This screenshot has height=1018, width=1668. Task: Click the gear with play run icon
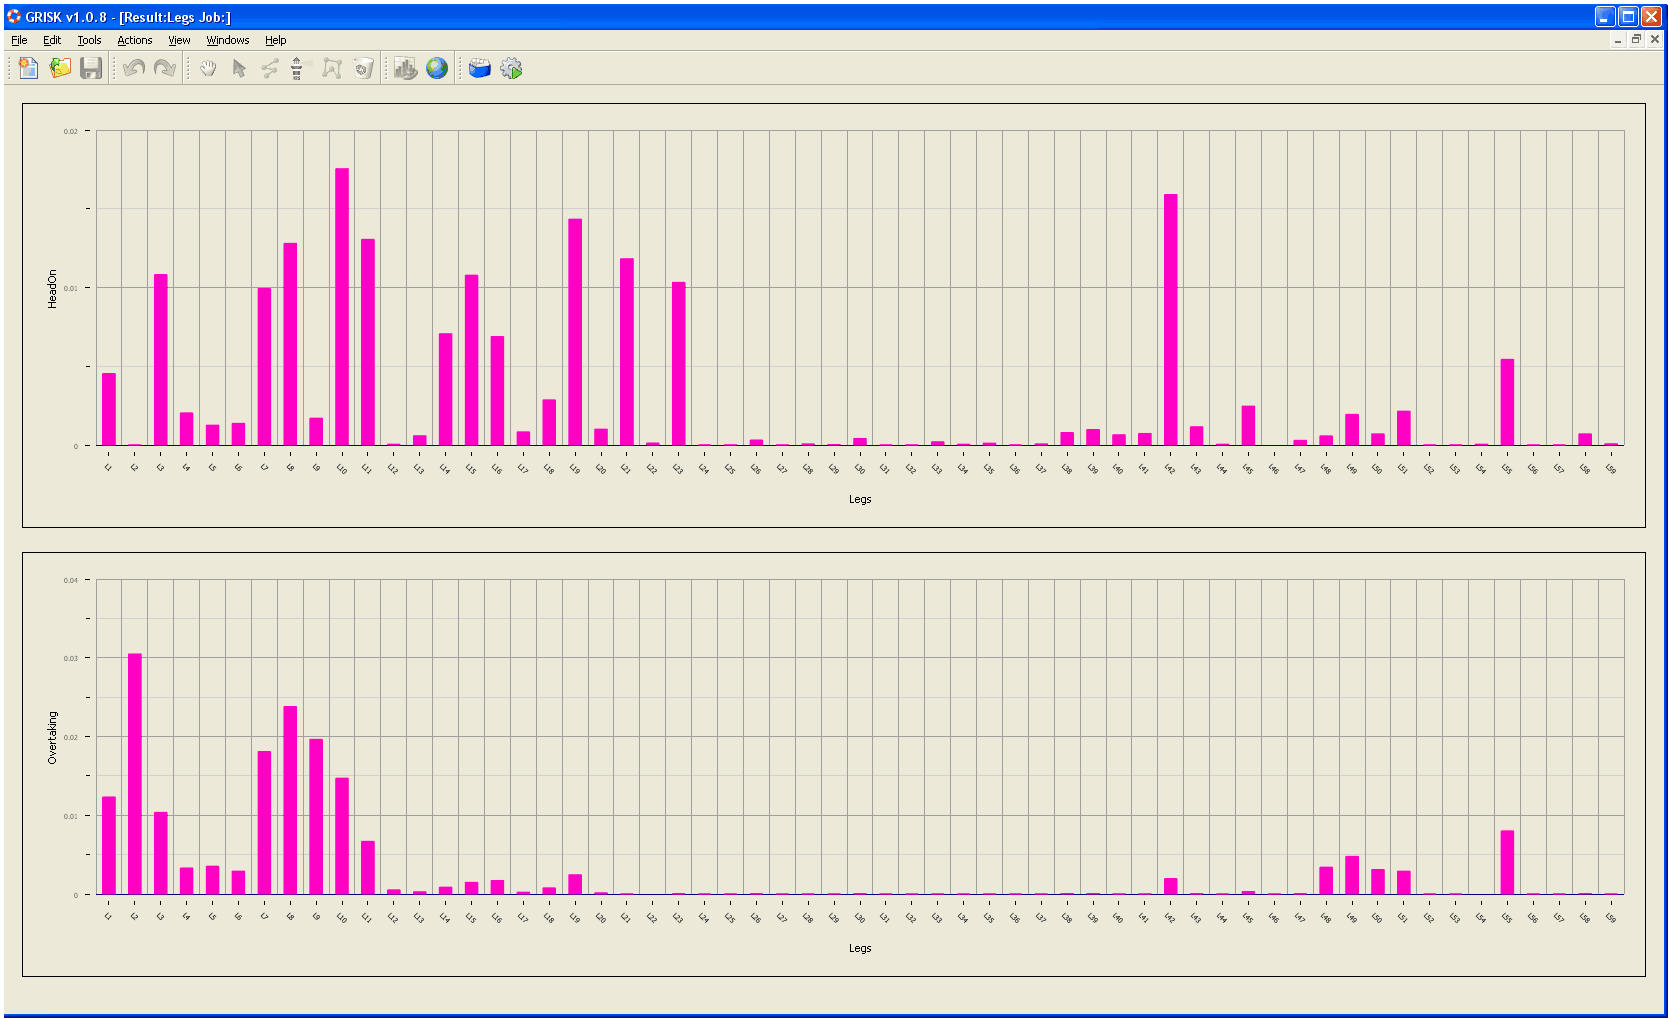pos(511,68)
